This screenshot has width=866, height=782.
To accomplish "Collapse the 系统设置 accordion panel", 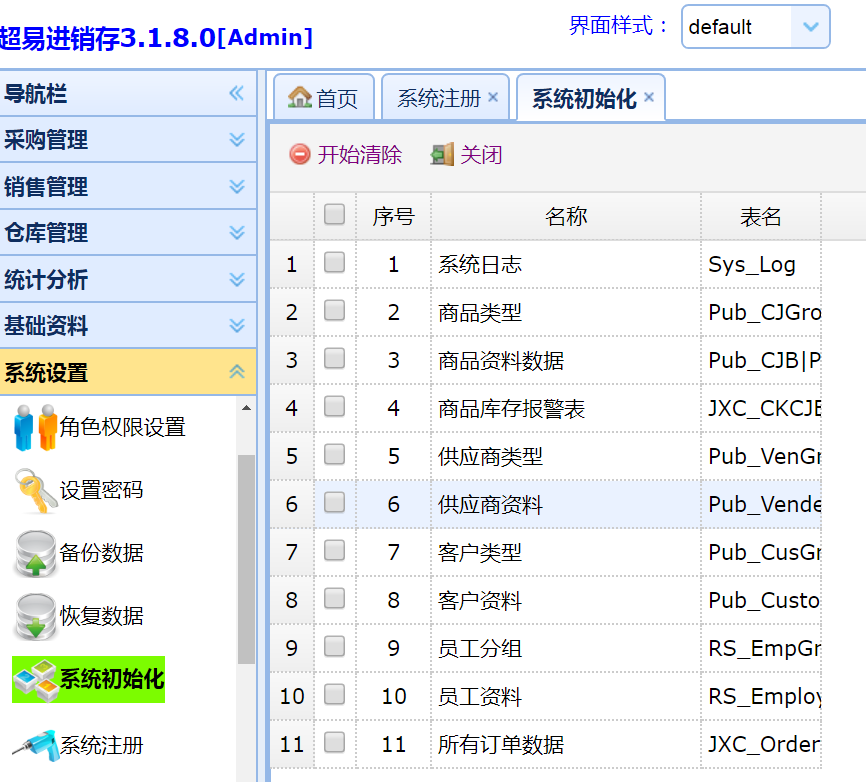I will tap(237, 373).
